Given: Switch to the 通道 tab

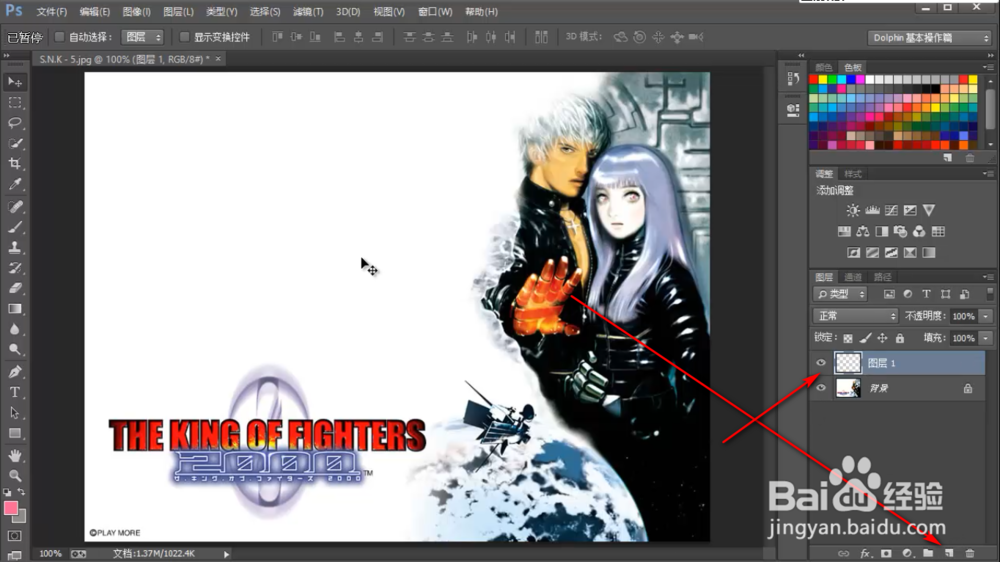Looking at the screenshot, I should [x=853, y=277].
